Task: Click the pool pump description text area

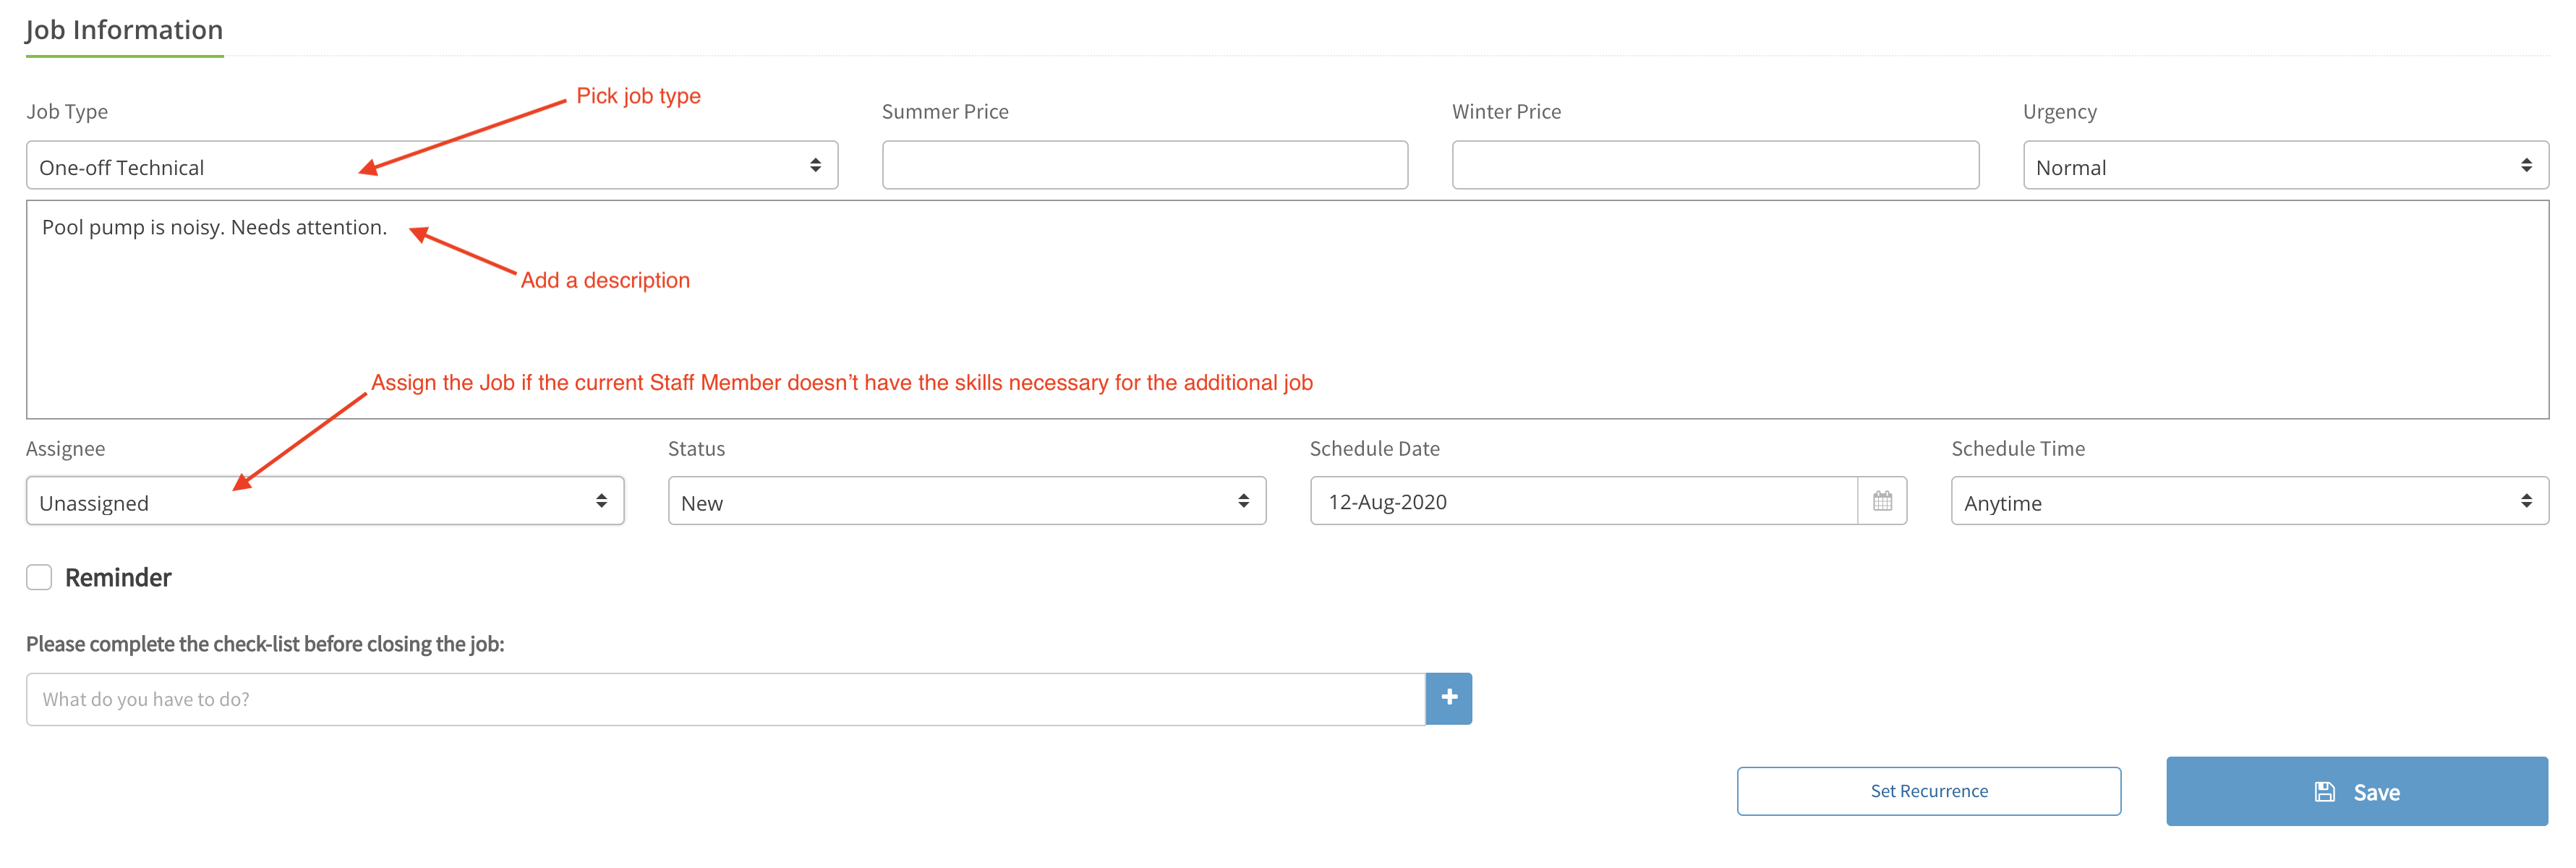Action: pyautogui.click(x=1288, y=310)
